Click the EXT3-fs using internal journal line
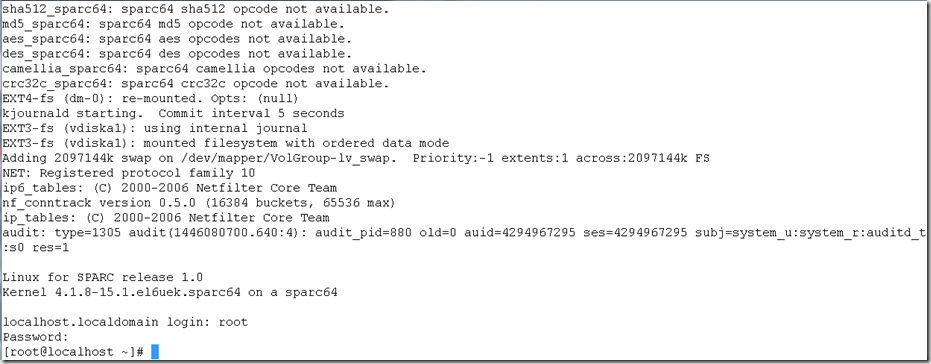The width and height of the screenshot is (931, 364). pos(155,128)
